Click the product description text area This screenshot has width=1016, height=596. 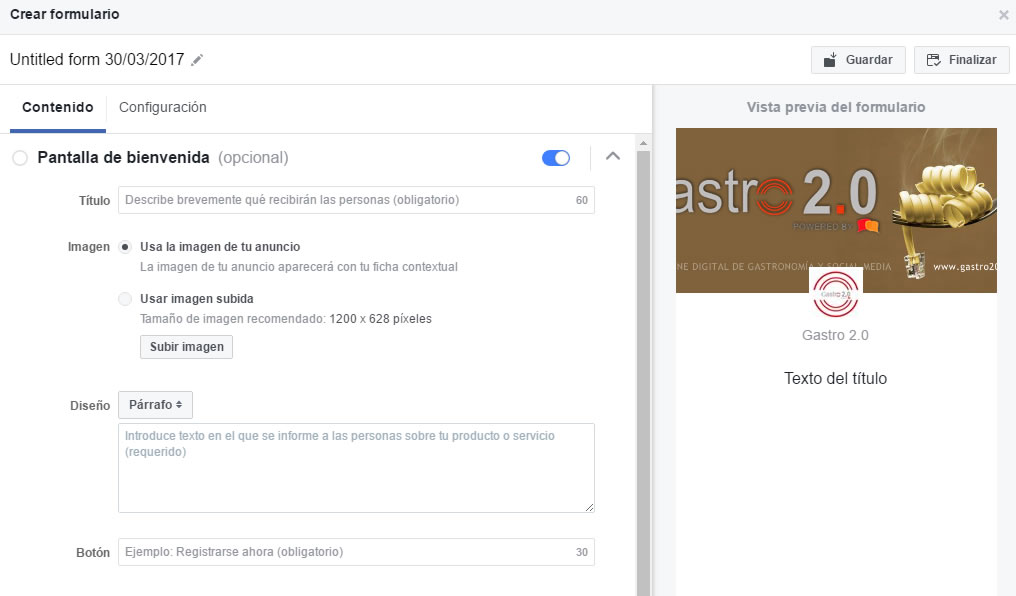356,465
